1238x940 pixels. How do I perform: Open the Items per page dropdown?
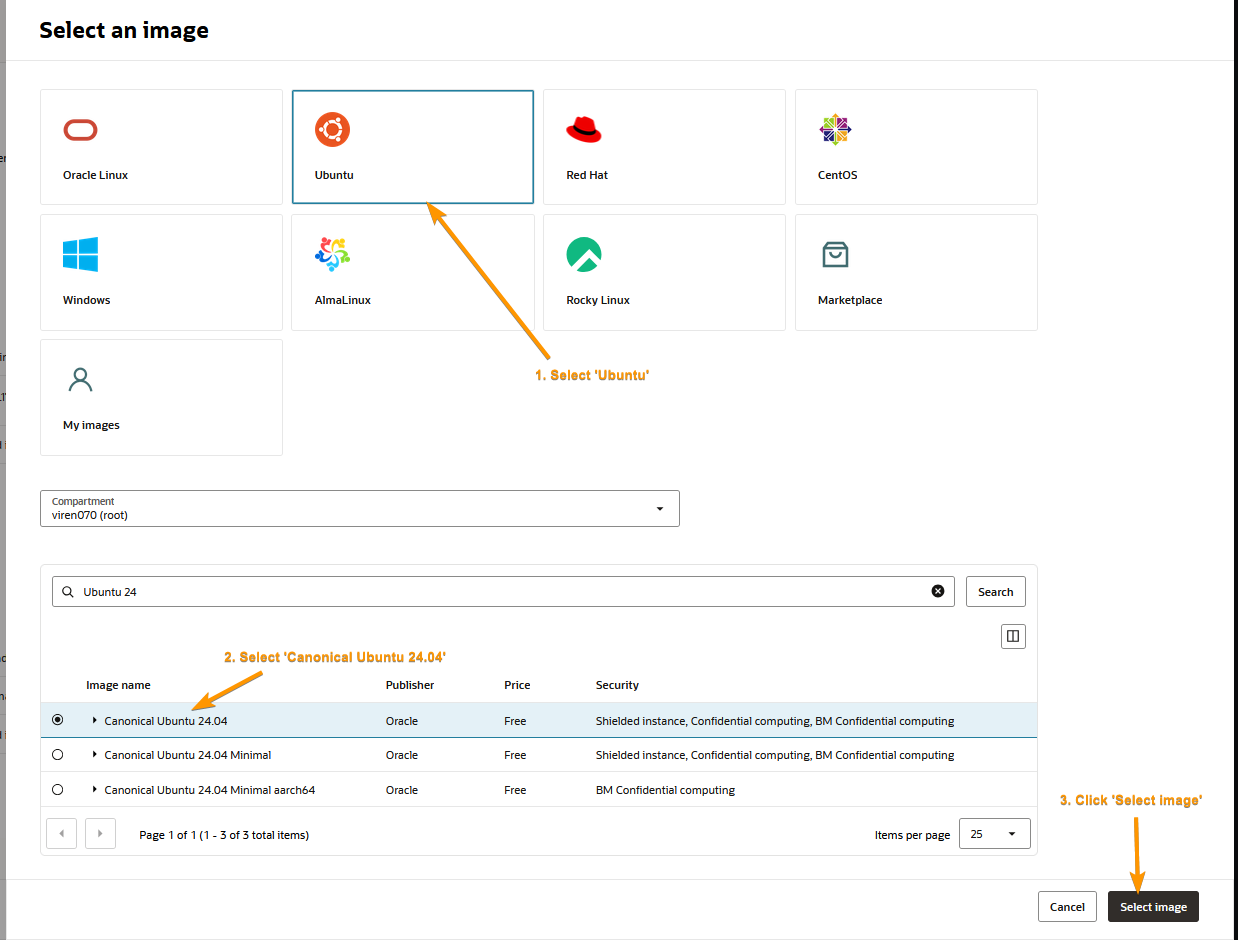pyautogui.click(x=994, y=834)
